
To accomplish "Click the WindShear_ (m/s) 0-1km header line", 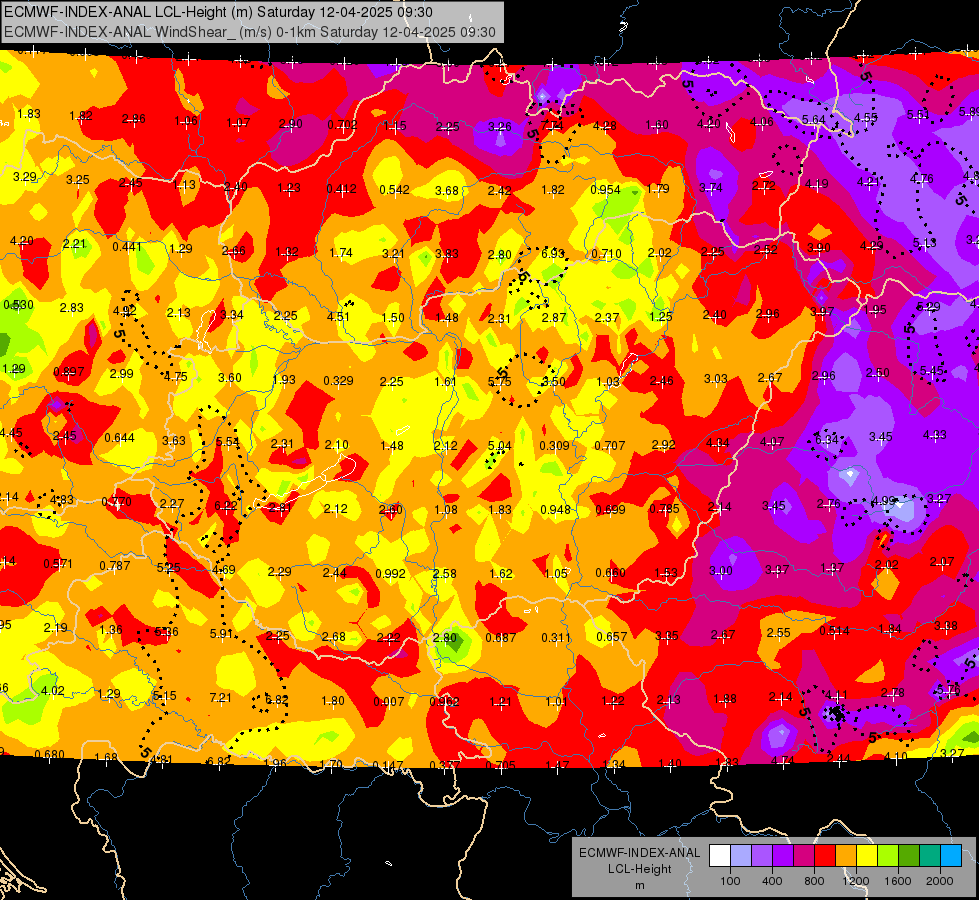I will (250, 32).
